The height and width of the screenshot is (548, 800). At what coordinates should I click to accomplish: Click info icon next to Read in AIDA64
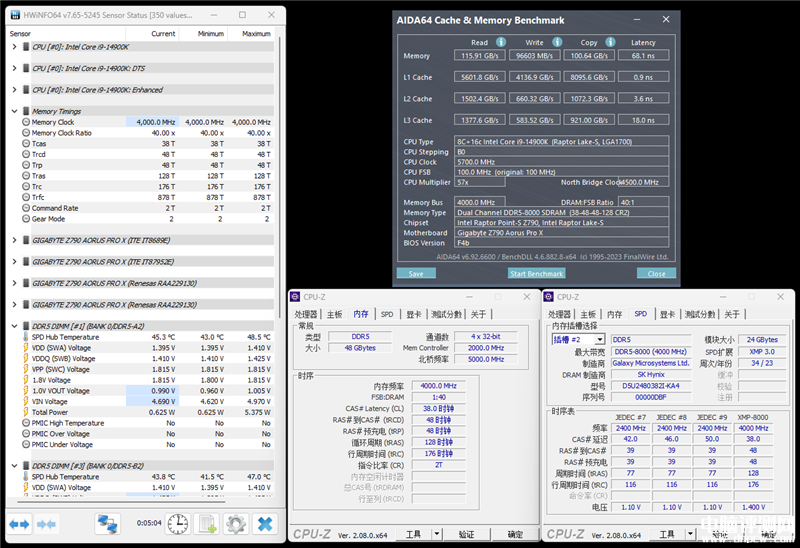click(x=501, y=42)
